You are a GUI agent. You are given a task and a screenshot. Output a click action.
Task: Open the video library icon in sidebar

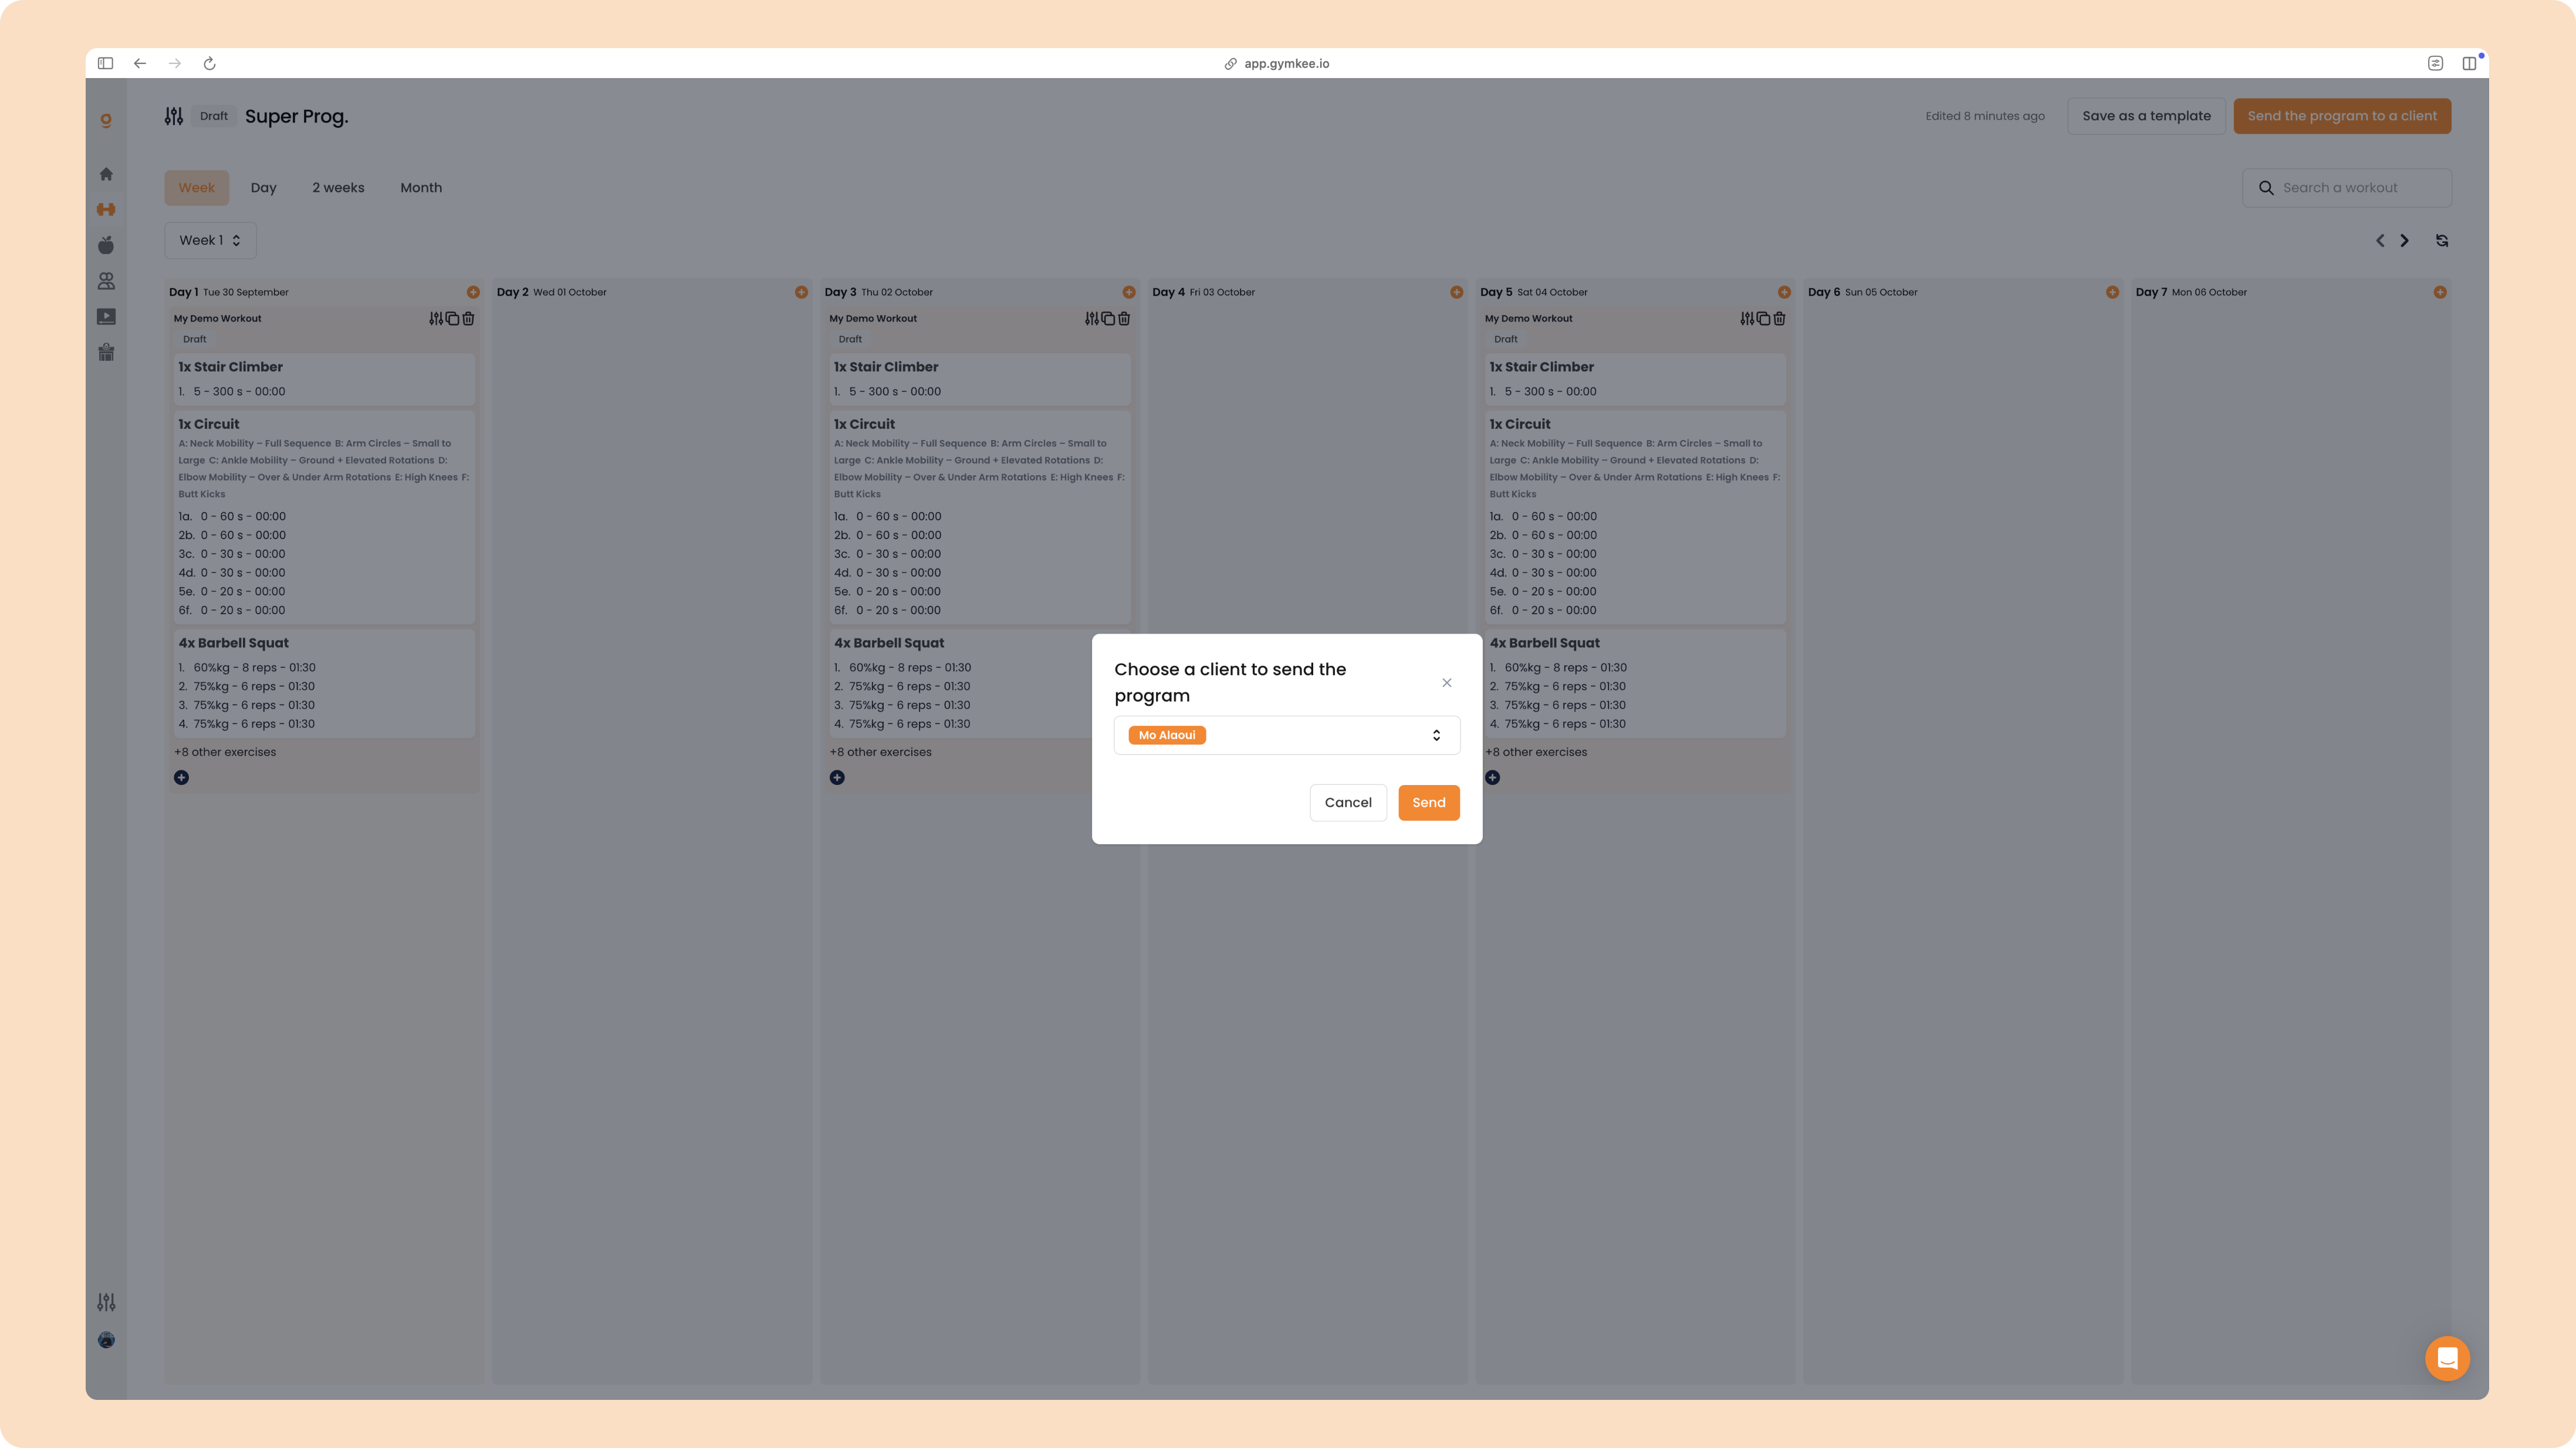click(x=106, y=317)
